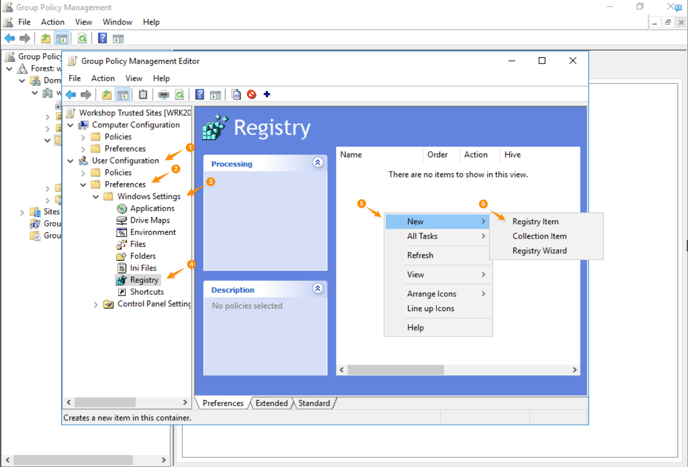Collapse the Processing panel
The height and width of the screenshot is (467, 688).
tap(318, 163)
